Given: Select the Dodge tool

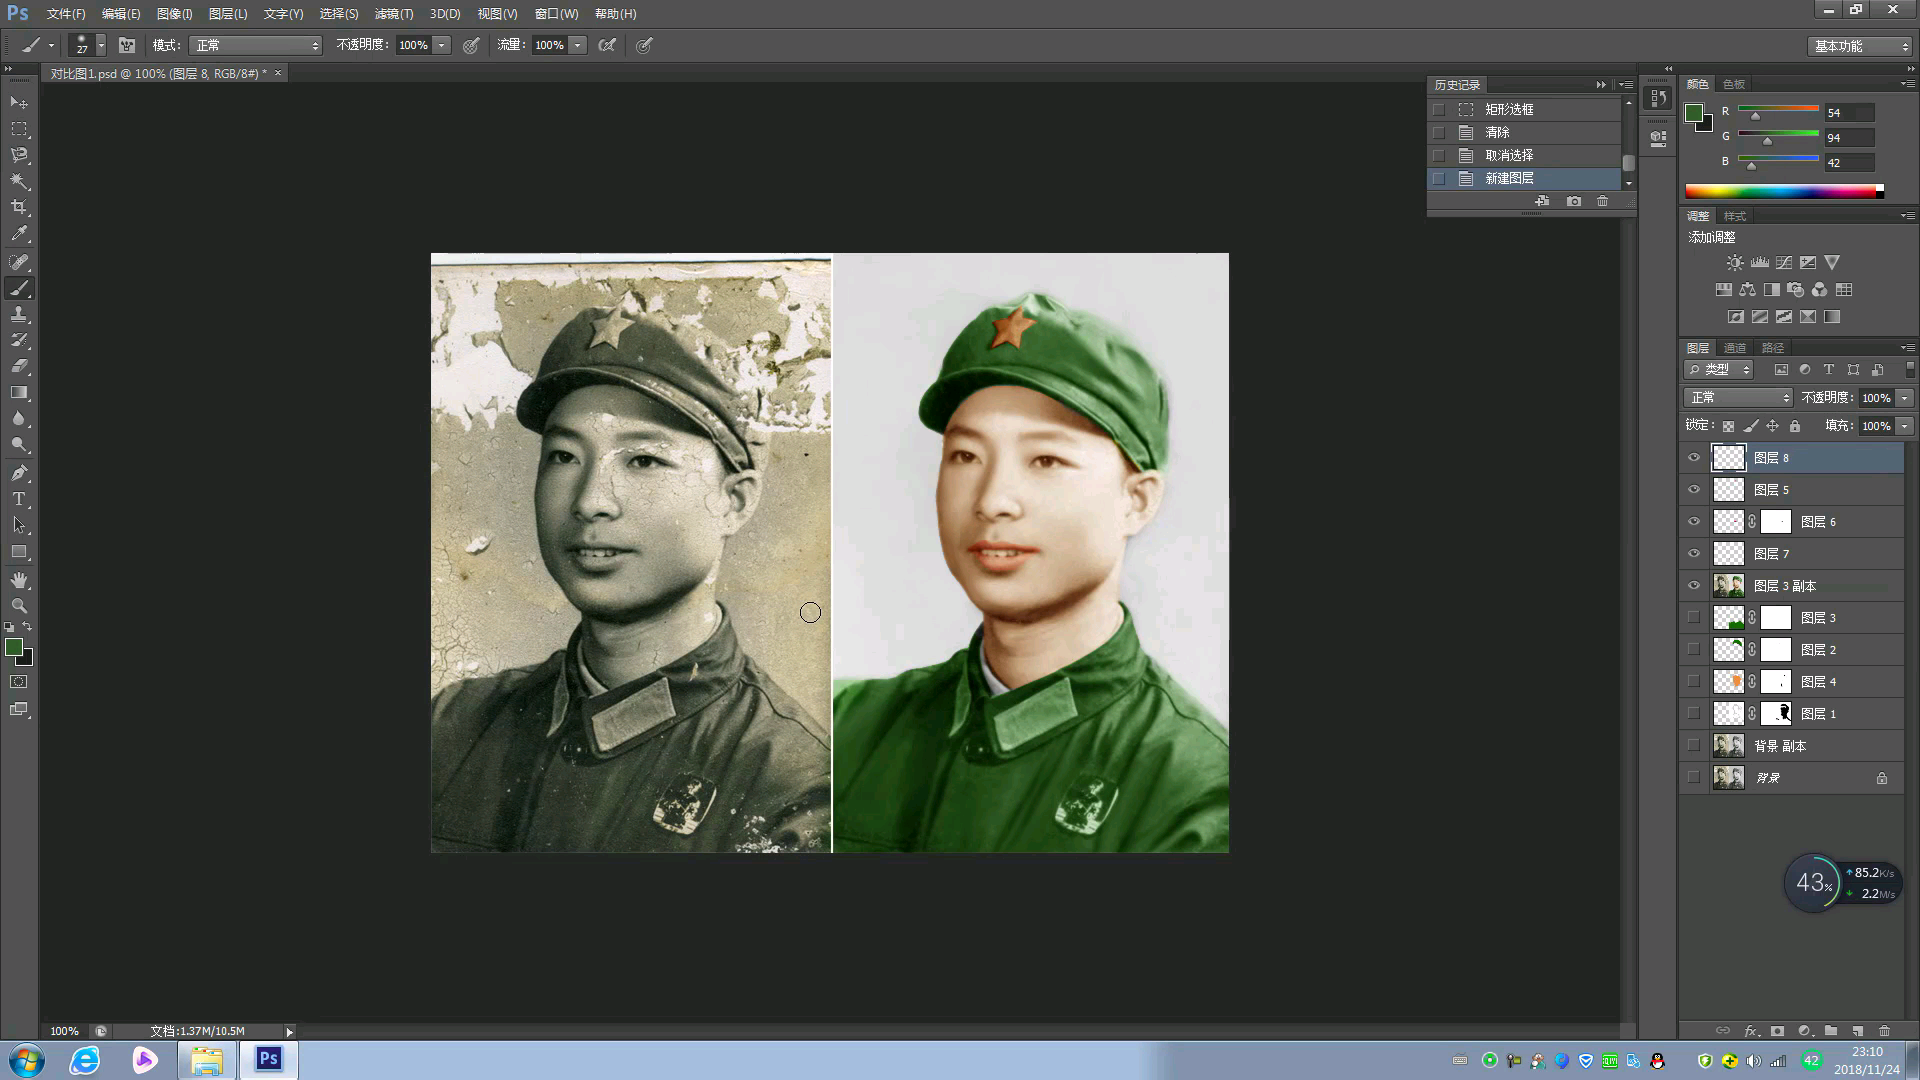Looking at the screenshot, I should pos(19,445).
